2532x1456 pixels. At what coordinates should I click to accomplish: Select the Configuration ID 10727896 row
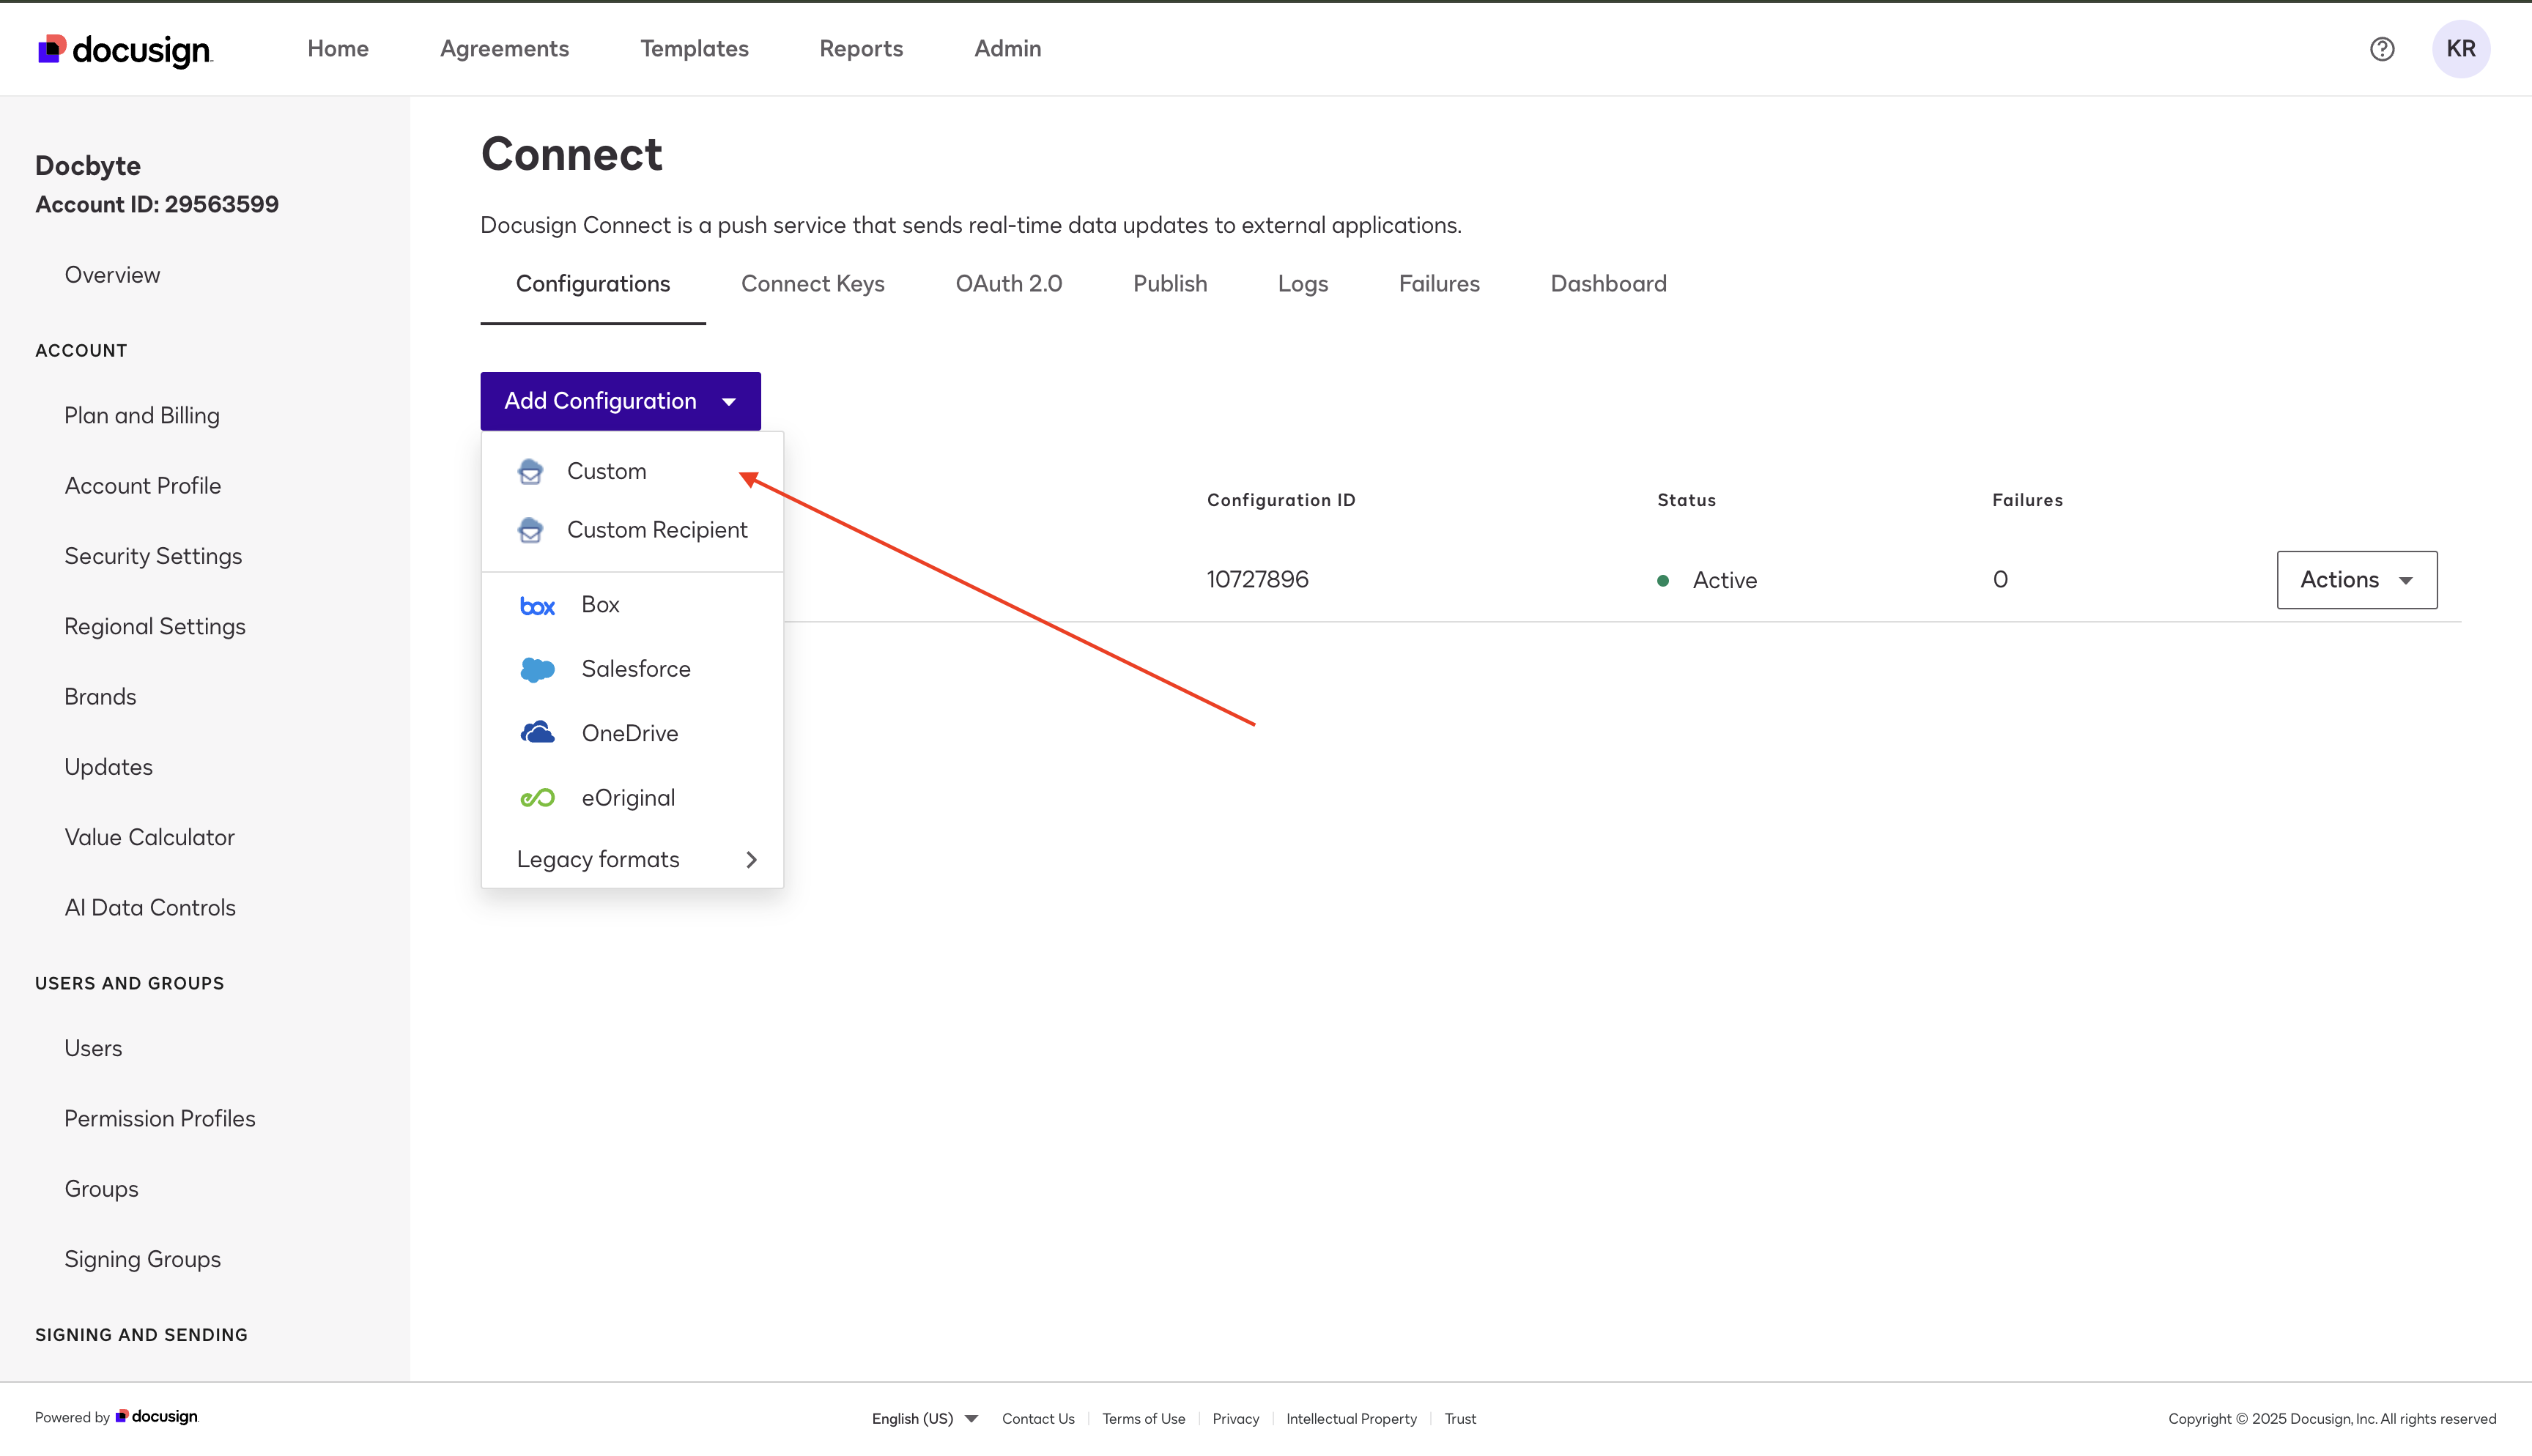coord(1257,579)
